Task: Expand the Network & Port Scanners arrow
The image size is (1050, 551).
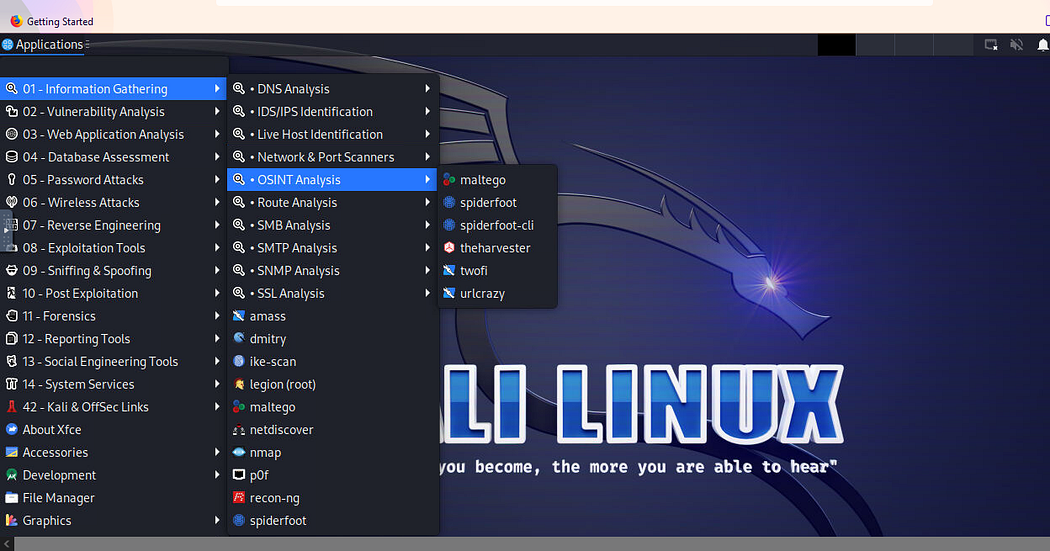Action: click(427, 157)
